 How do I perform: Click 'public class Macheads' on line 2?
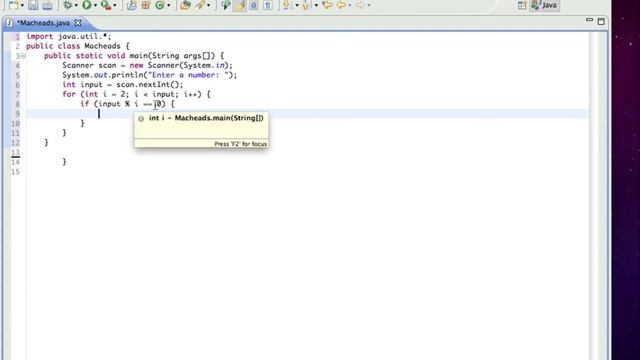coord(73,46)
